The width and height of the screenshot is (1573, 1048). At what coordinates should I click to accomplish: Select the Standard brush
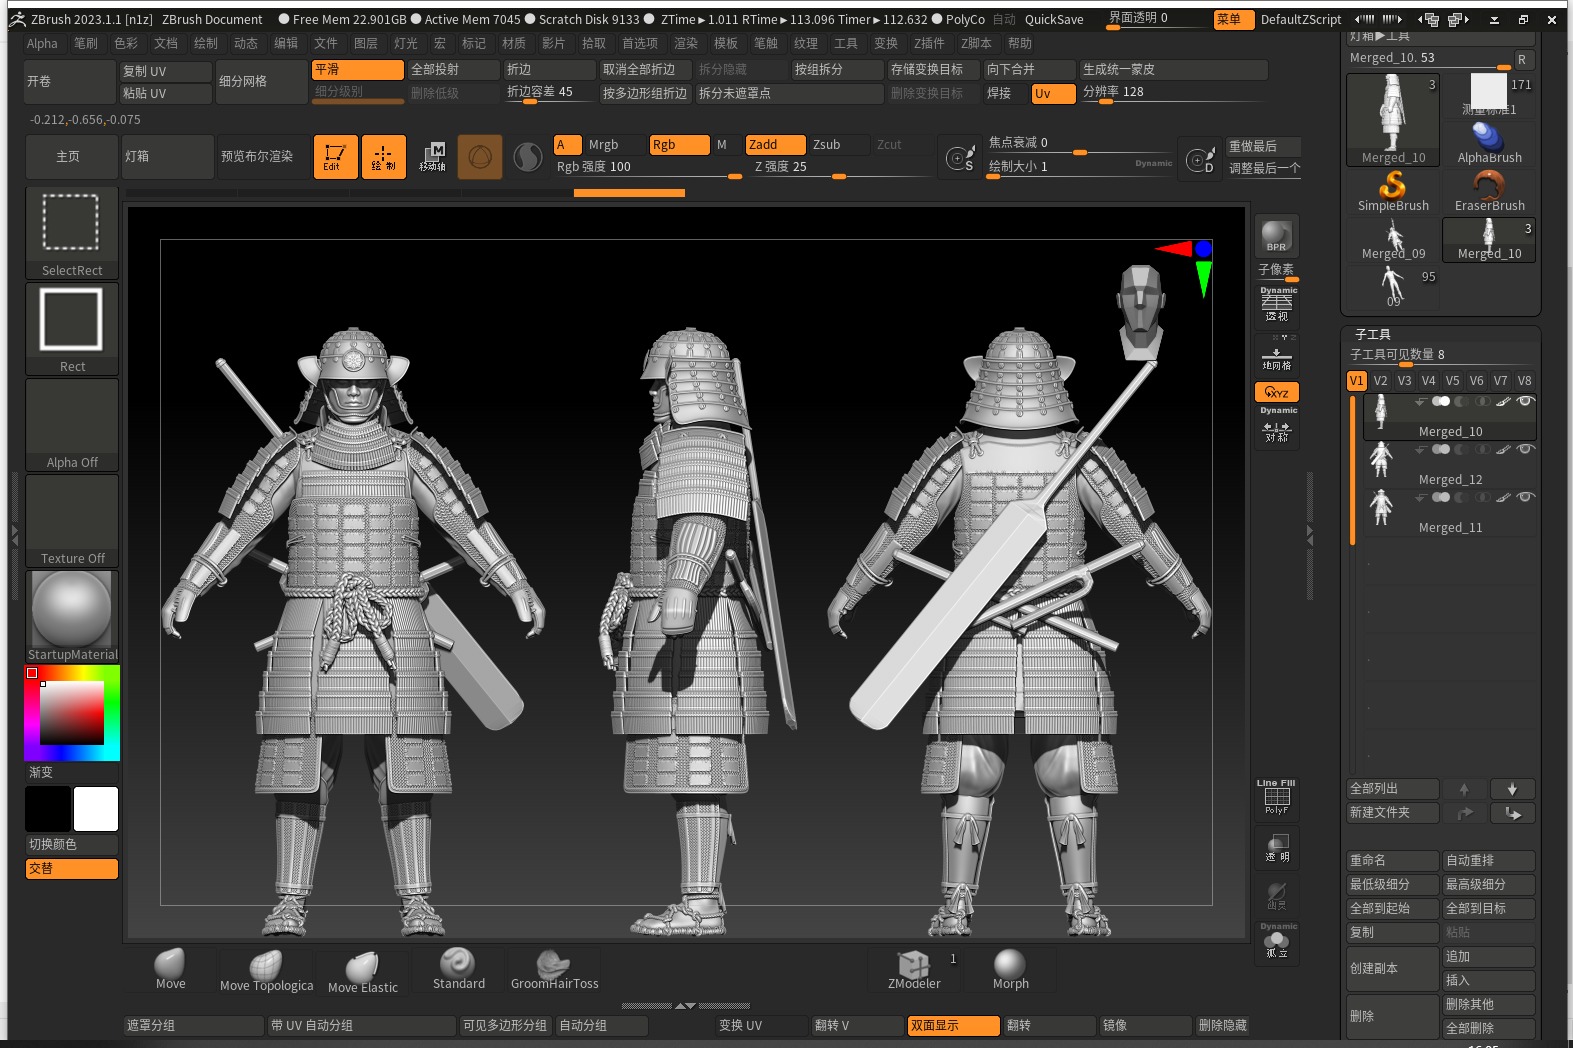[x=458, y=969]
